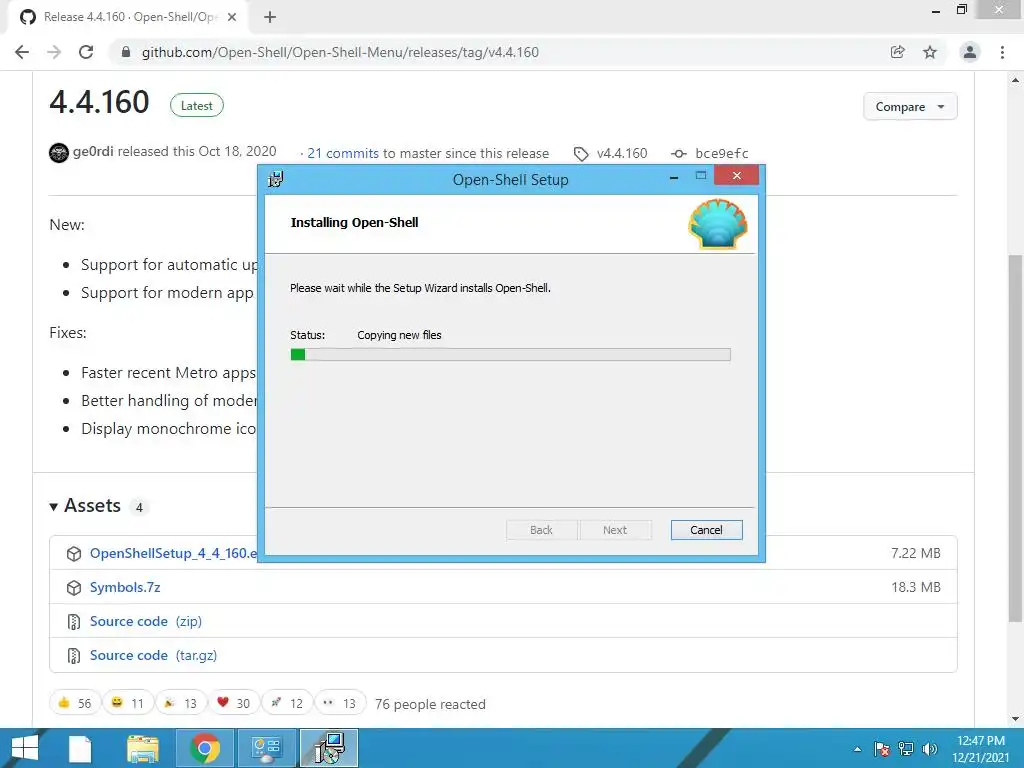
Task: Open the Chrome profile menu
Action: pyautogui.click(x=970, y=52)
